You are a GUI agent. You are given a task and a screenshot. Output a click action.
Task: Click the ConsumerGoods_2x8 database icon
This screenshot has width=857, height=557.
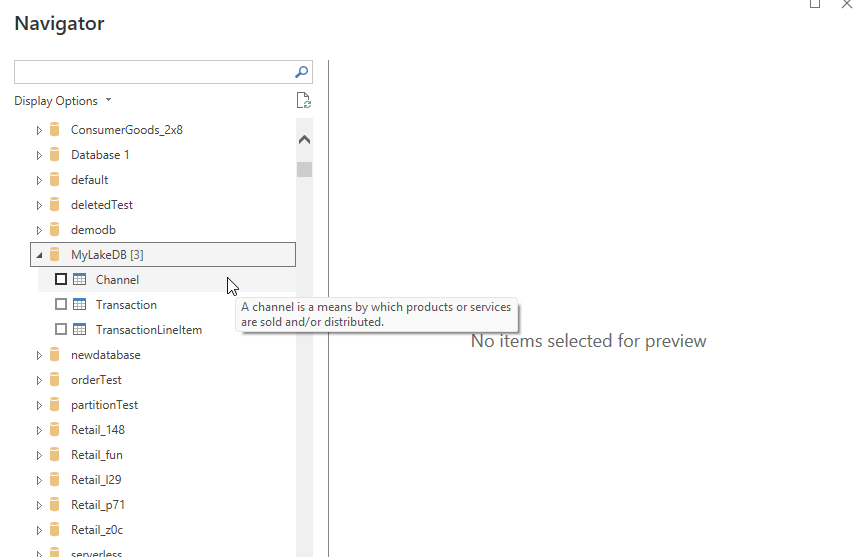click(x=55, y=130)
